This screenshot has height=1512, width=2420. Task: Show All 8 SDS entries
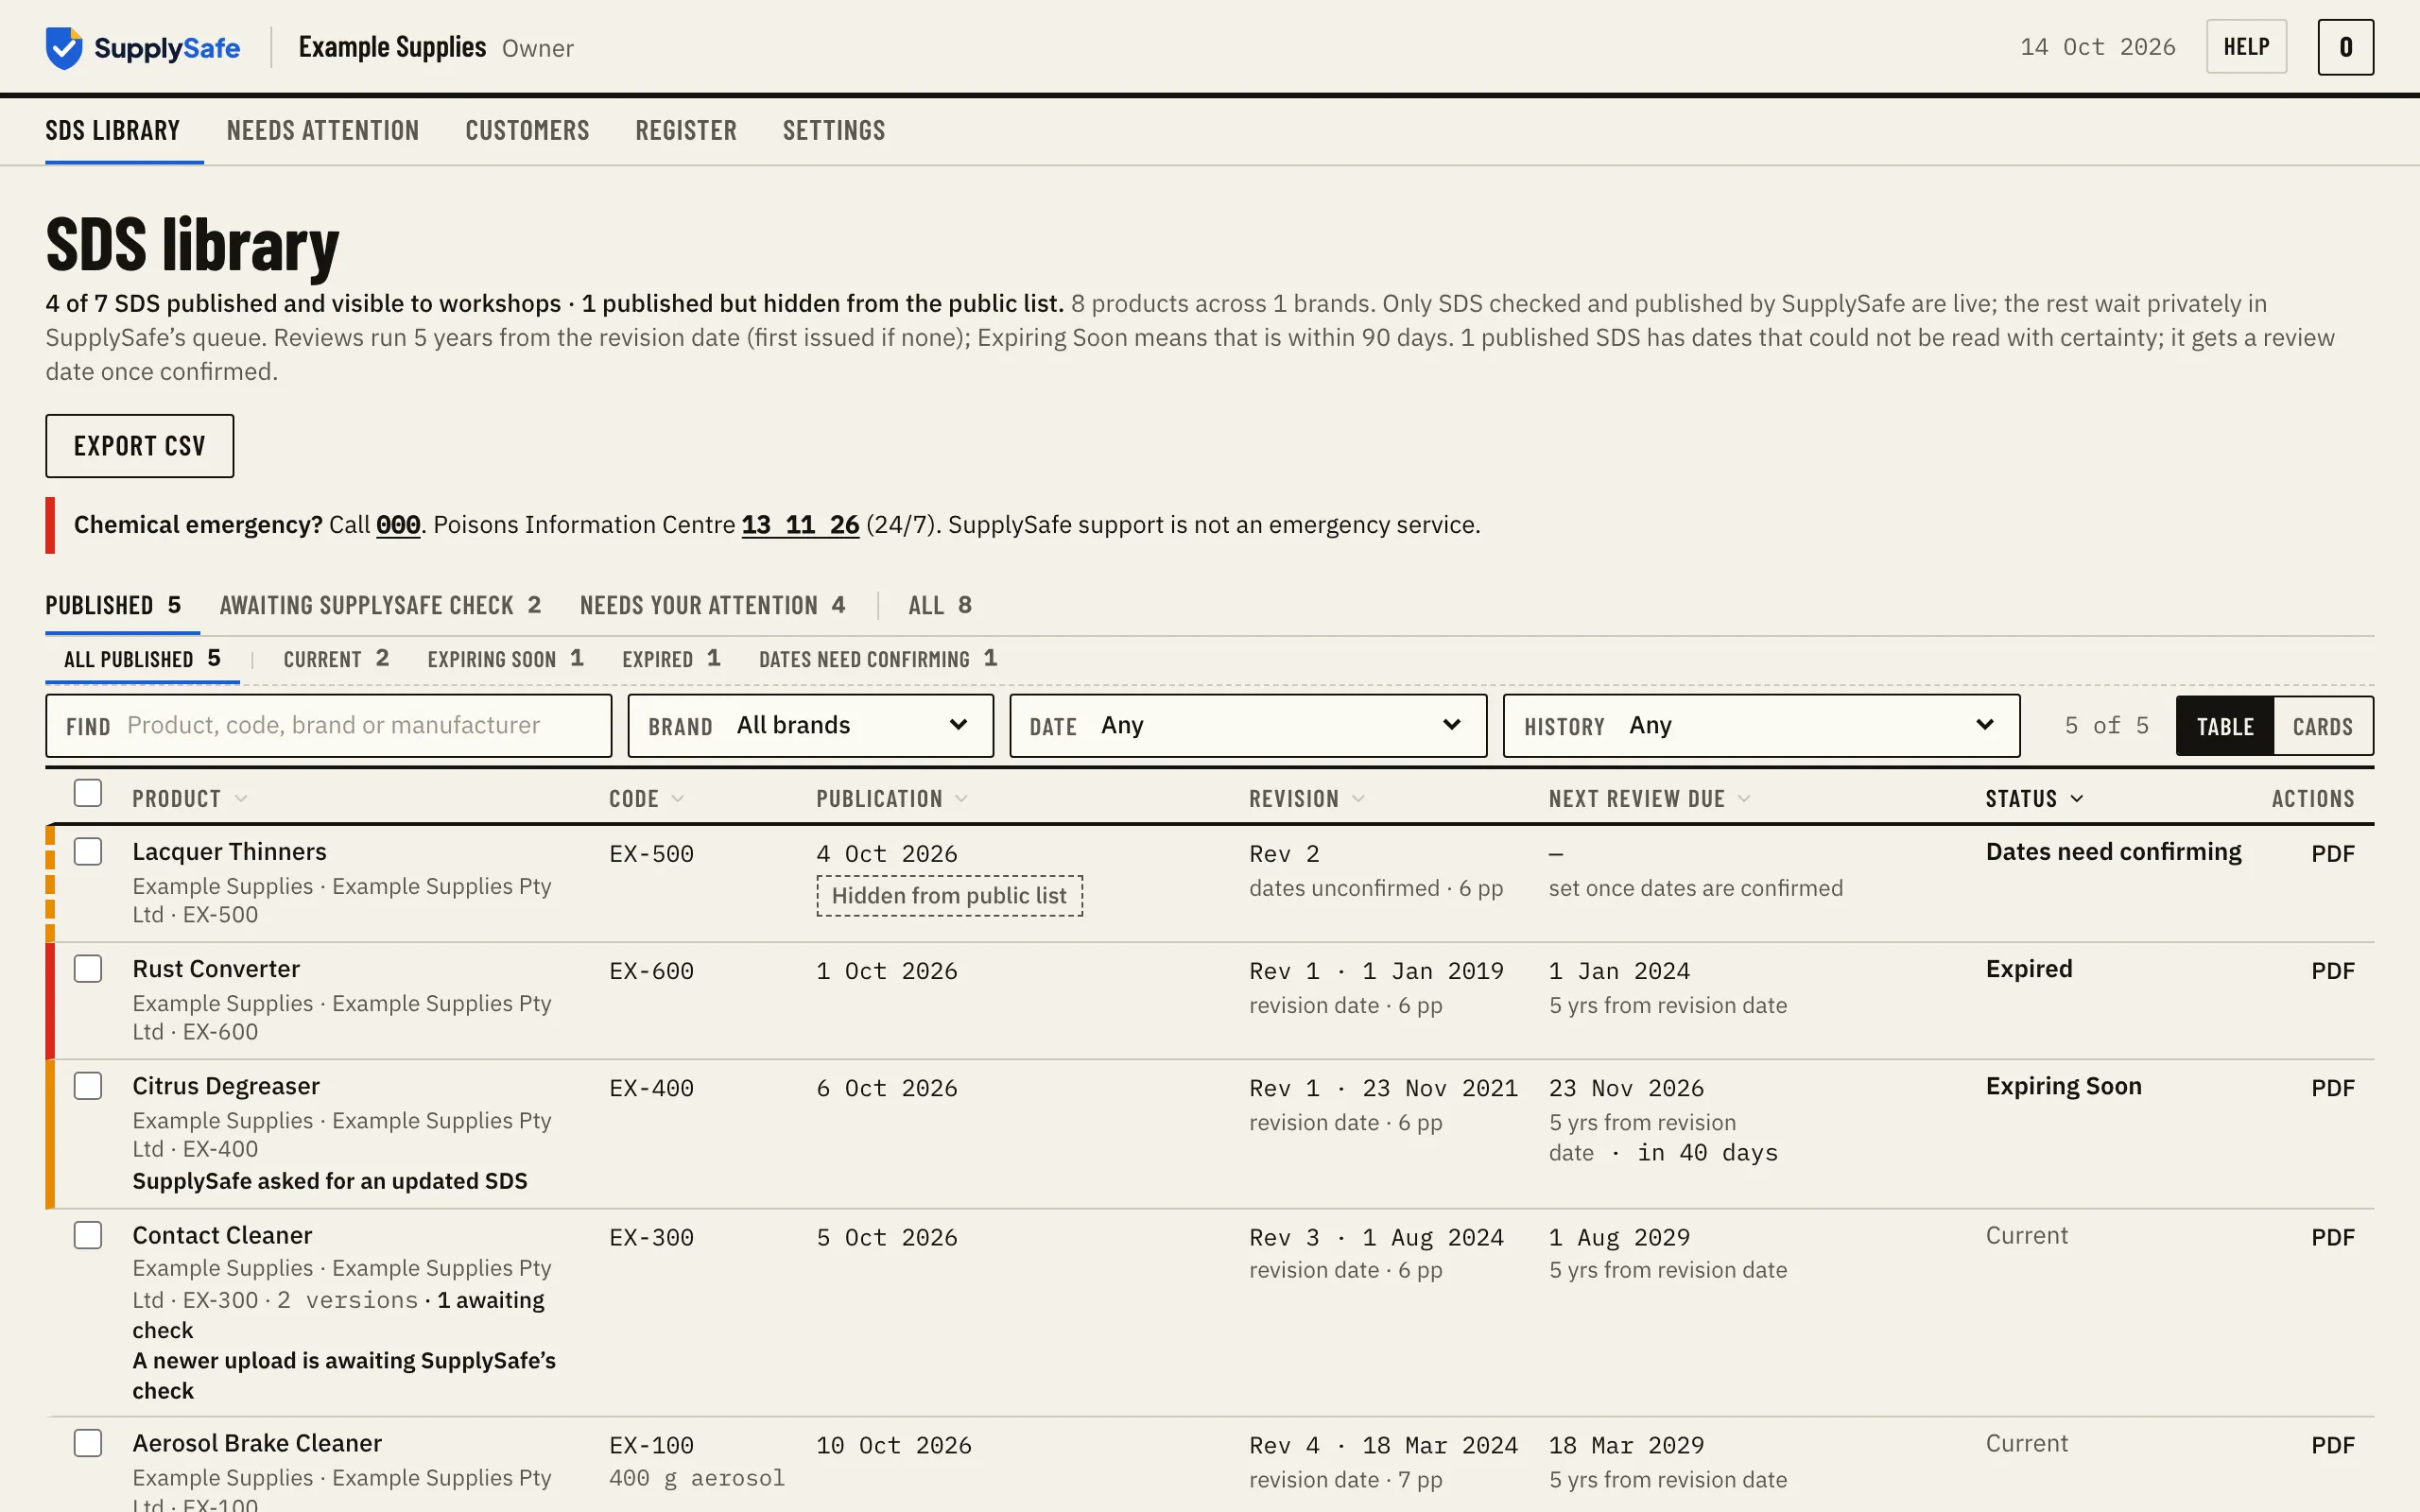pyautogui.click(x=940, y=605)
